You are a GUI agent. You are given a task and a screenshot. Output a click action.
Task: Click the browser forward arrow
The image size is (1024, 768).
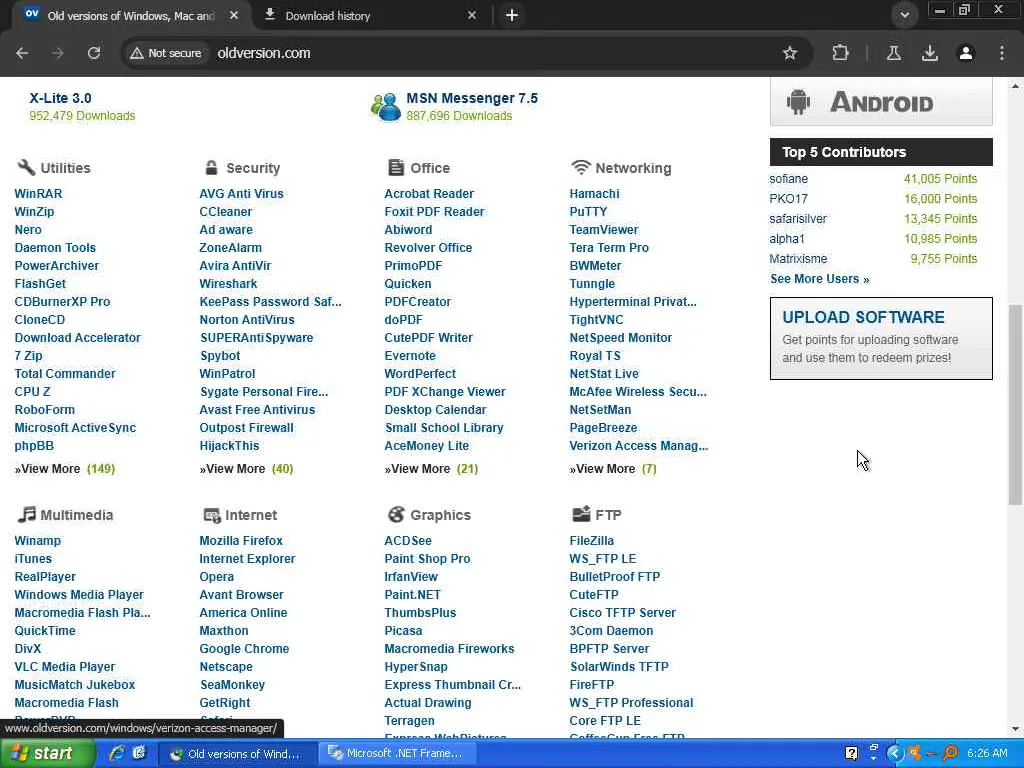click(x=58, y=53)
